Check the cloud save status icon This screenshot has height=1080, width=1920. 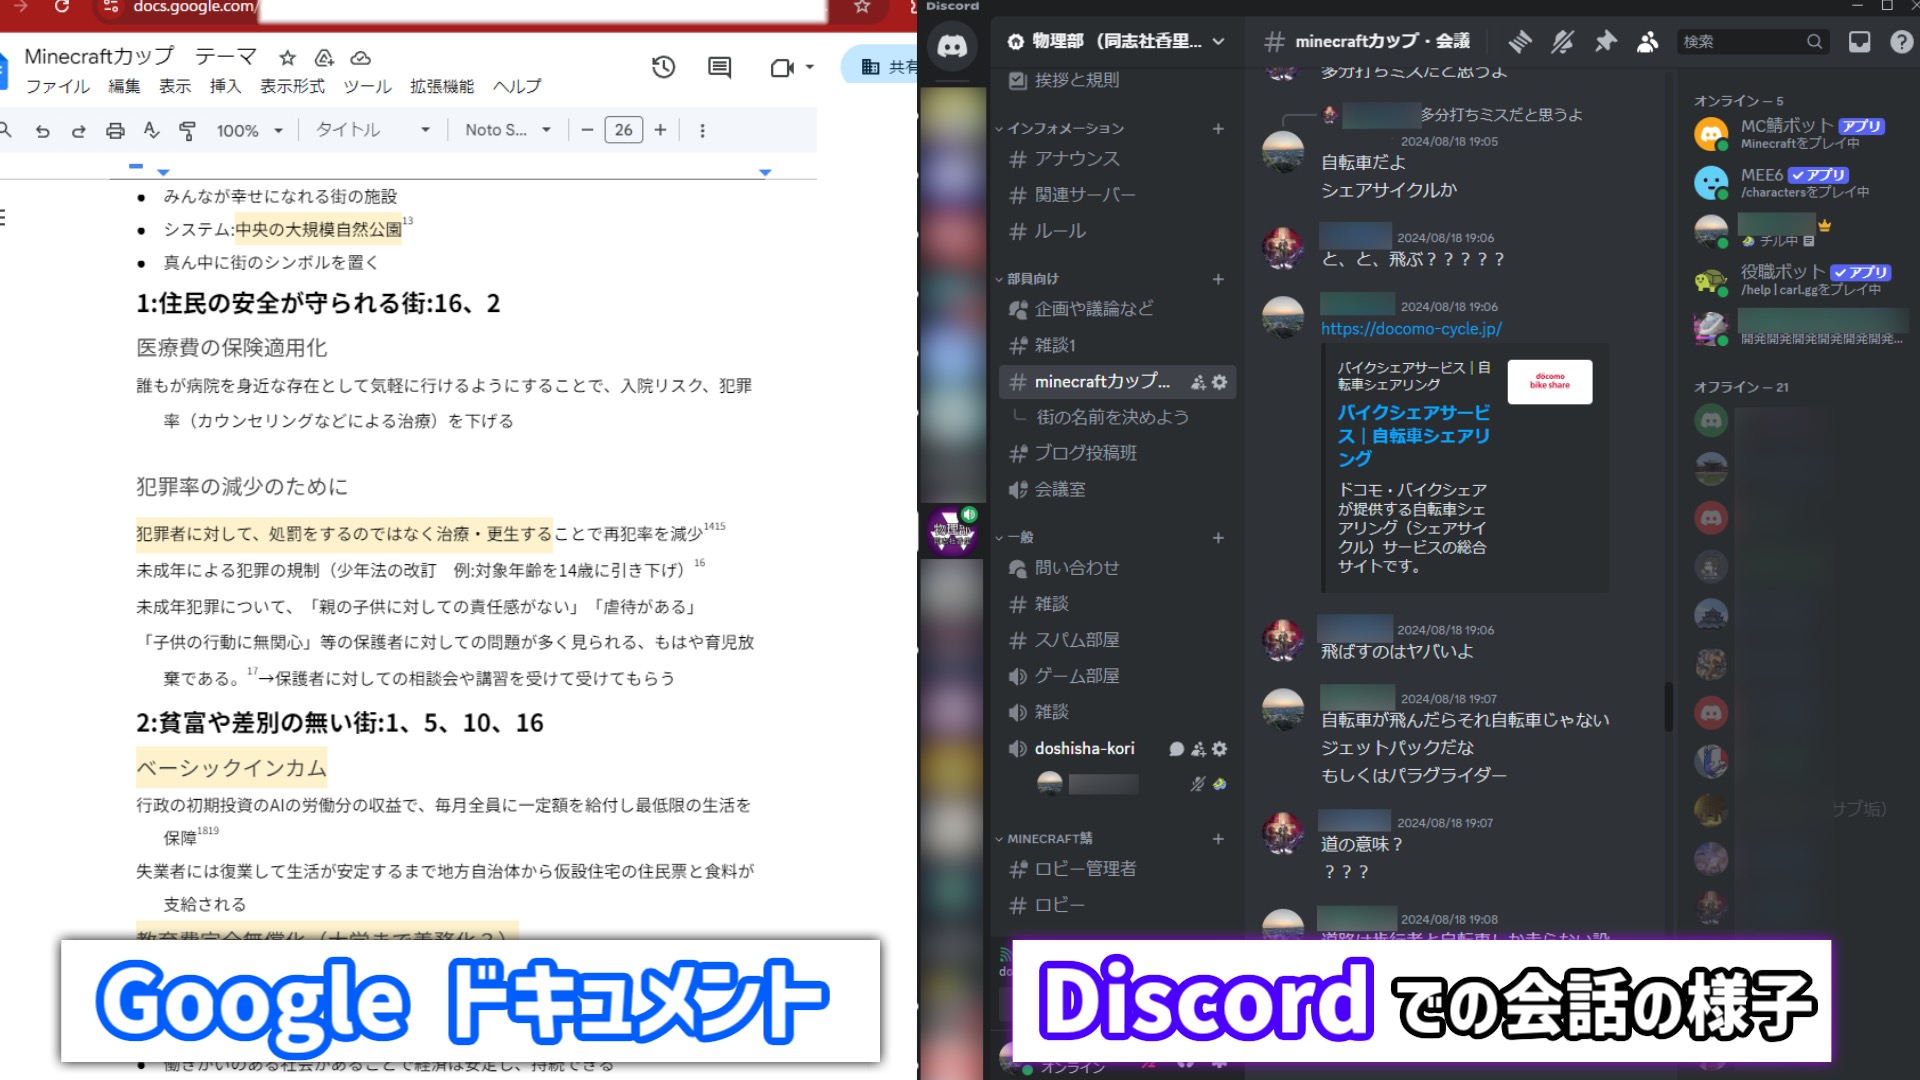tap(361, 58)
